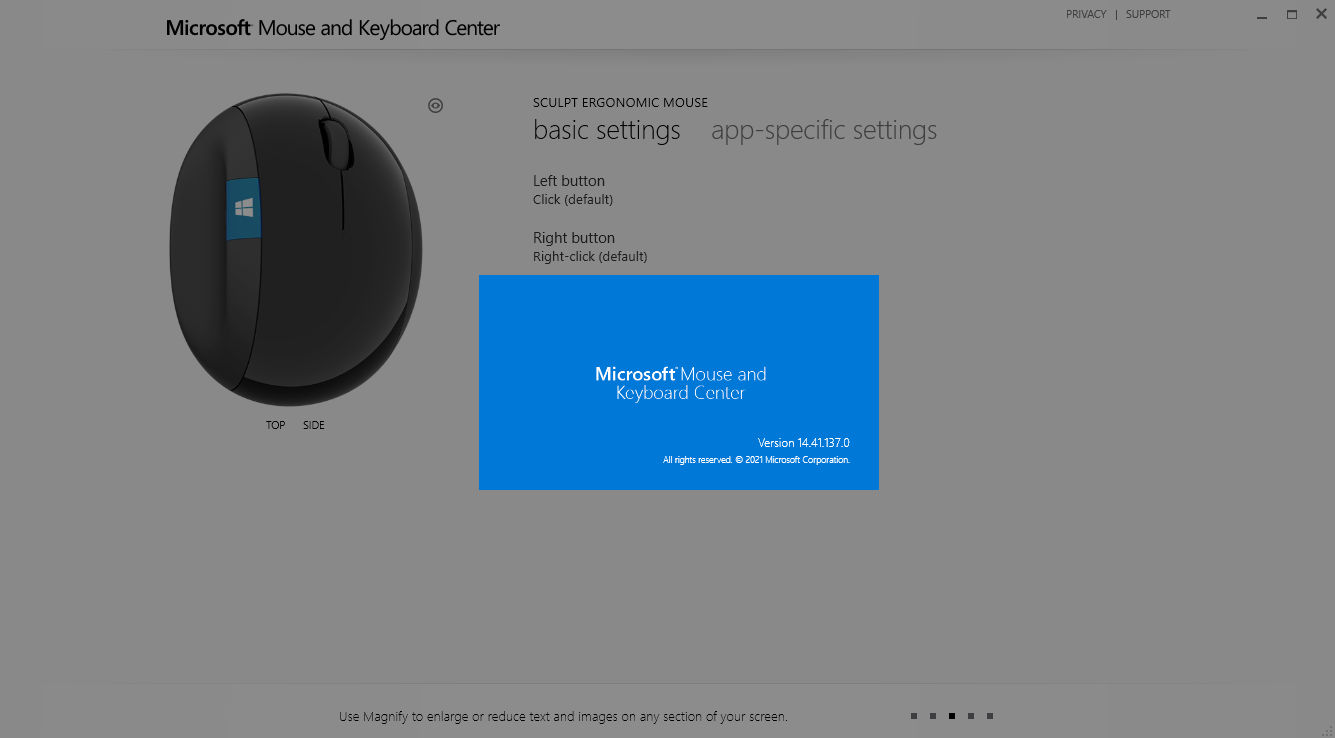Select the fourth tip pagination dot

click(x=971, y=716)
